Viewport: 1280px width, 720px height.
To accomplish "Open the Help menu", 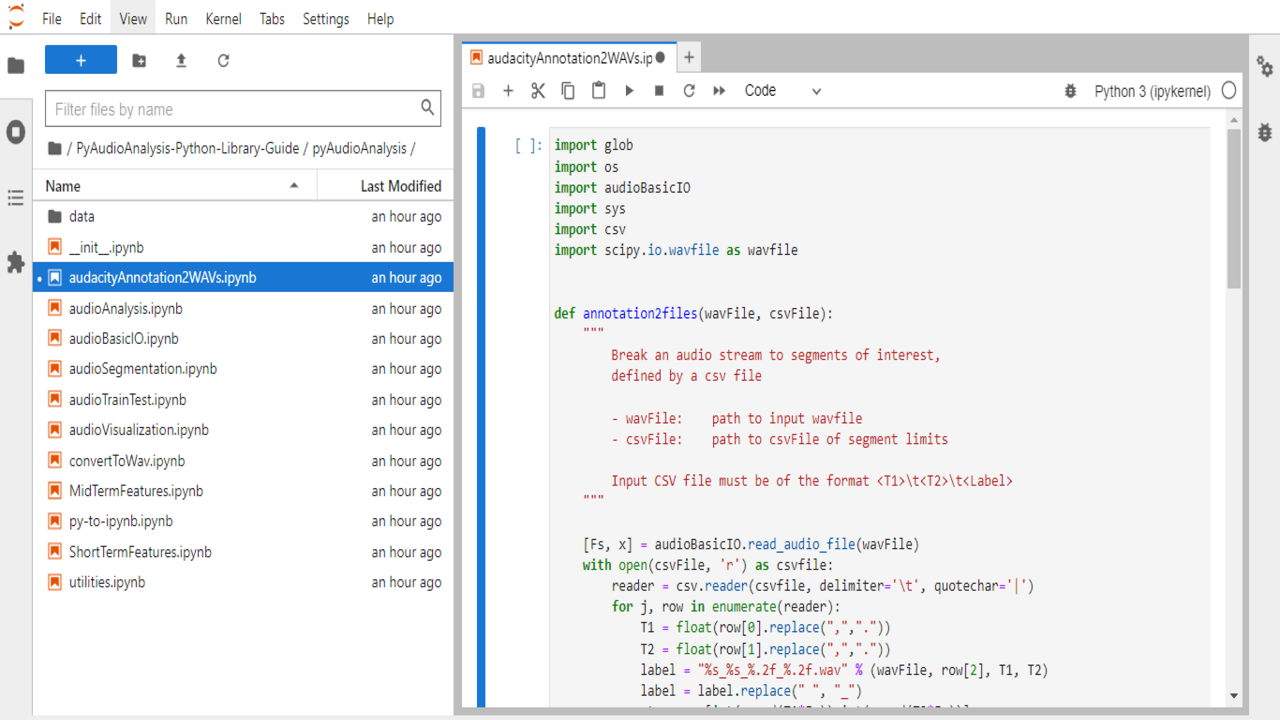I will click(x=380, y=19).
